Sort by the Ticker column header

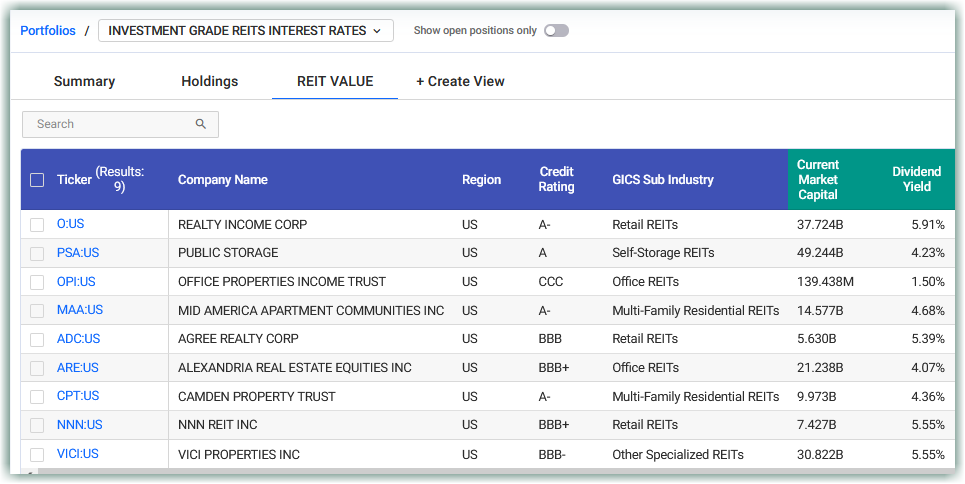click(74, 180)
